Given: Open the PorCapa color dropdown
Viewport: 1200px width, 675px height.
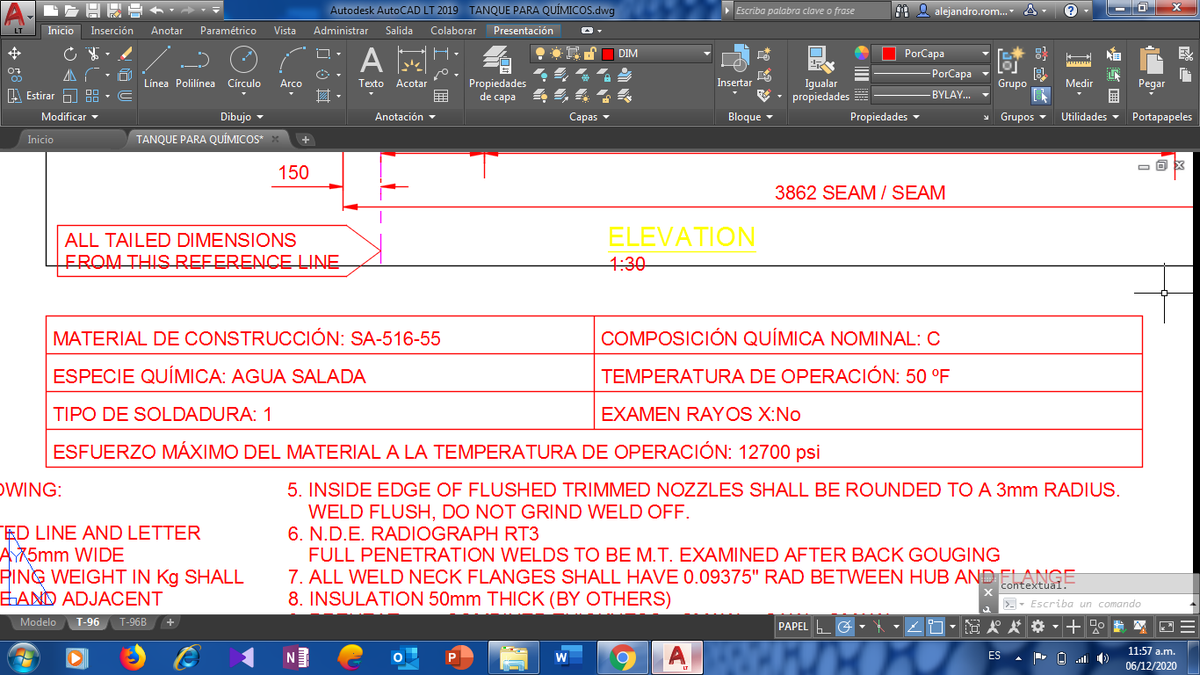Looking at the screenshot, I should point(933,53).
